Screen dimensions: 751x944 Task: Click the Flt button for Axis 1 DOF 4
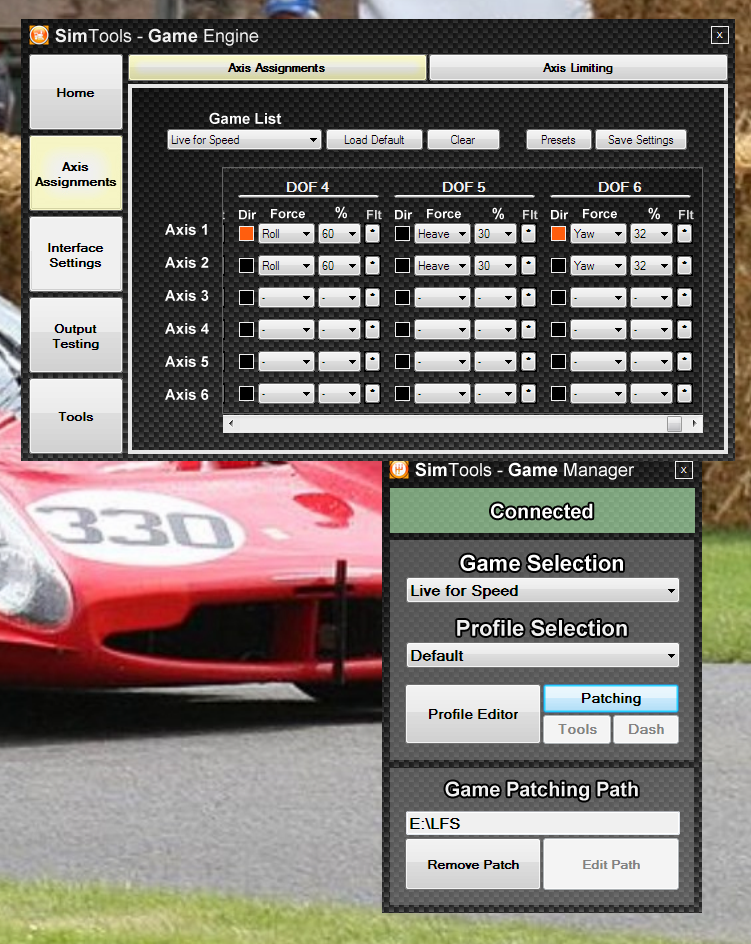372,234
